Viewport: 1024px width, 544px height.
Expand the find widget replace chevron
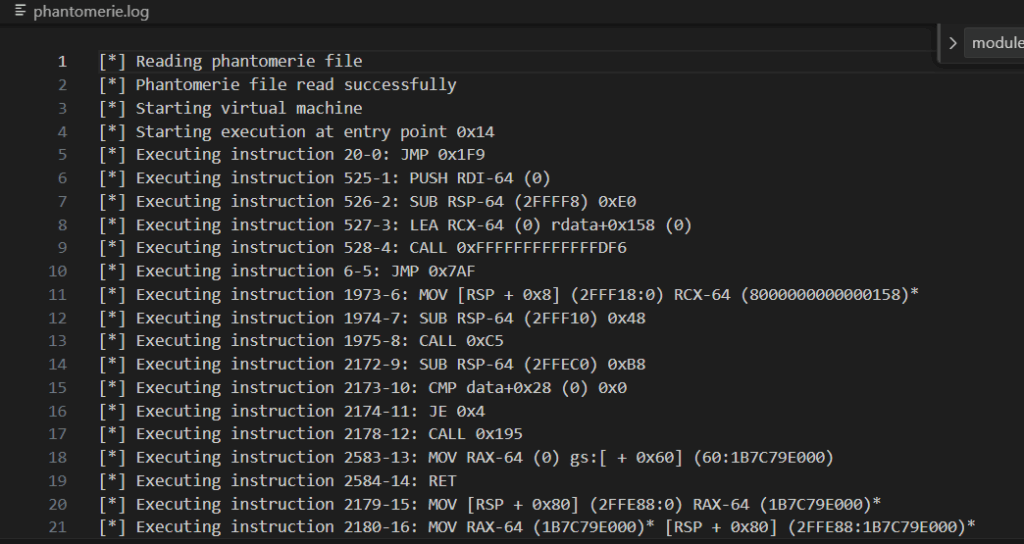952,43
